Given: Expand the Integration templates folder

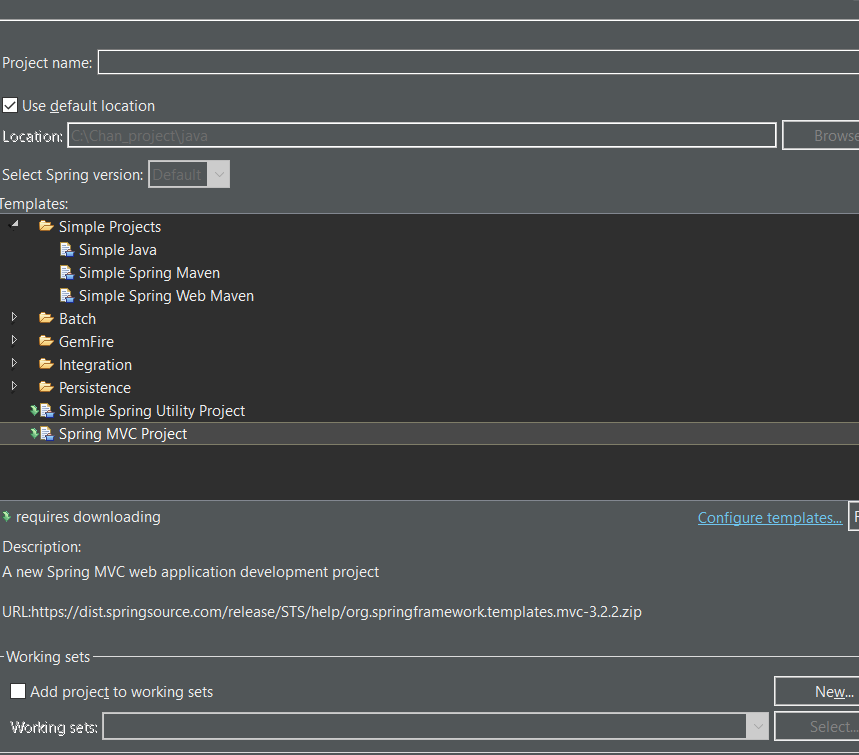Looking at the screenshot, I should (14, 363).
